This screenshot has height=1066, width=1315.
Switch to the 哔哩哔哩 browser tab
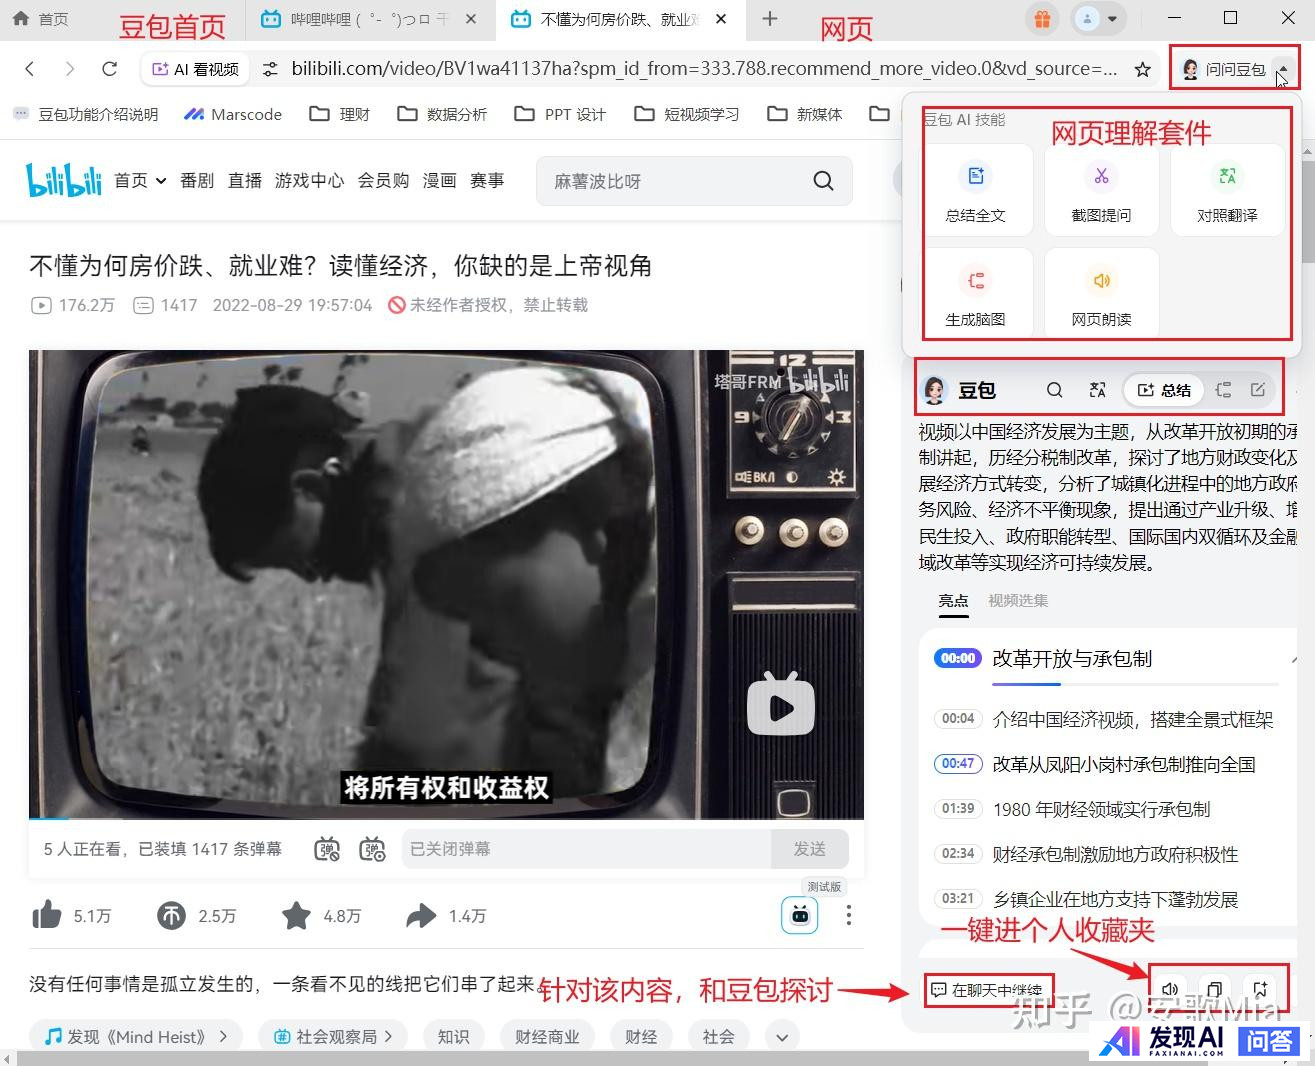pyautogui.click(x=370, y=19)
